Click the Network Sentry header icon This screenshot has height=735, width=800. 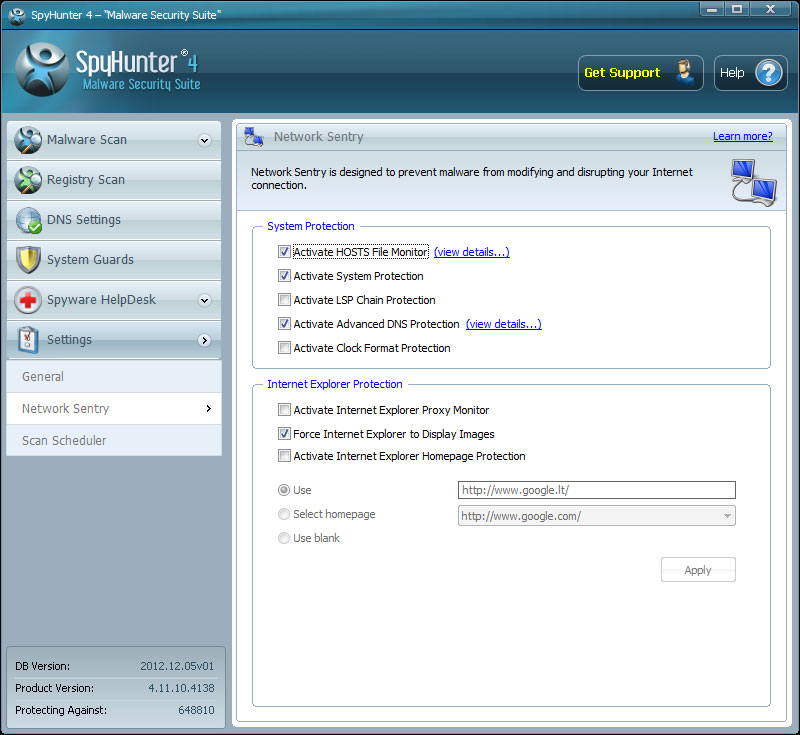(254, 137)
